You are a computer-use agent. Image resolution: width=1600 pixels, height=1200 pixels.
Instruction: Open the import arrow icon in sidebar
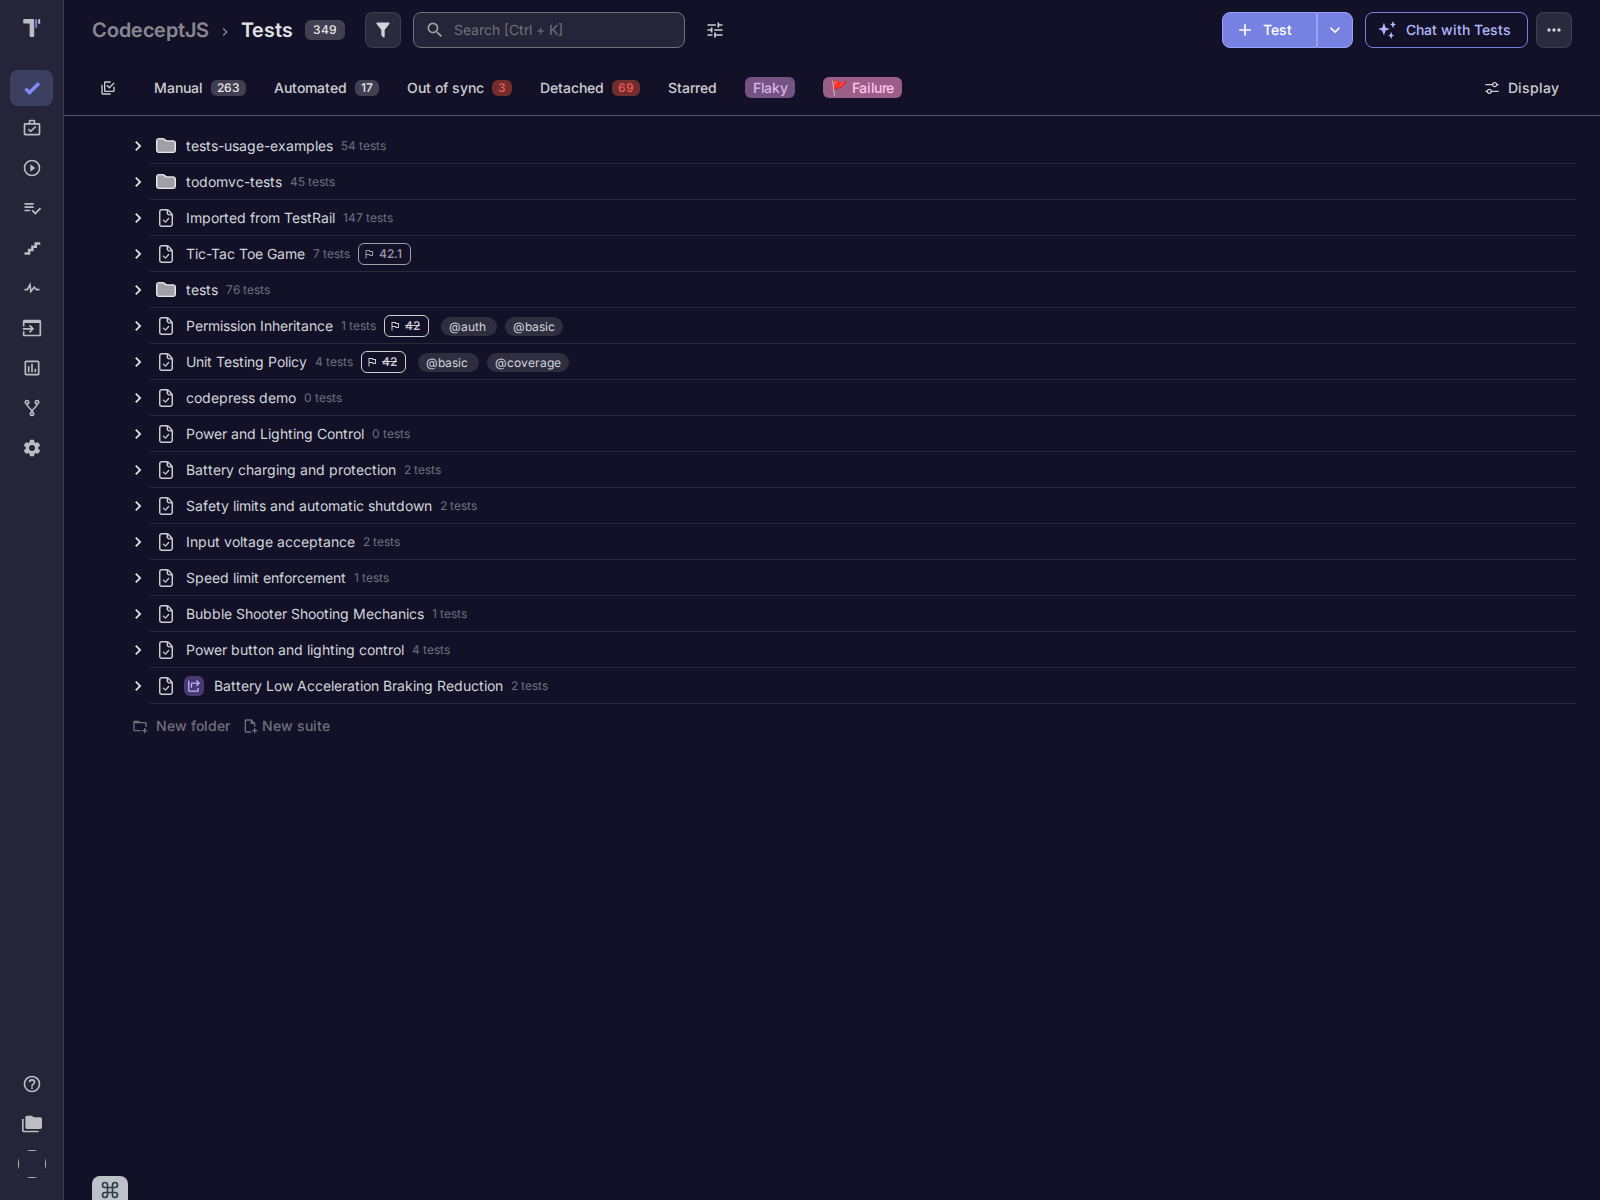pyautogui.click(x=32, y=328)
